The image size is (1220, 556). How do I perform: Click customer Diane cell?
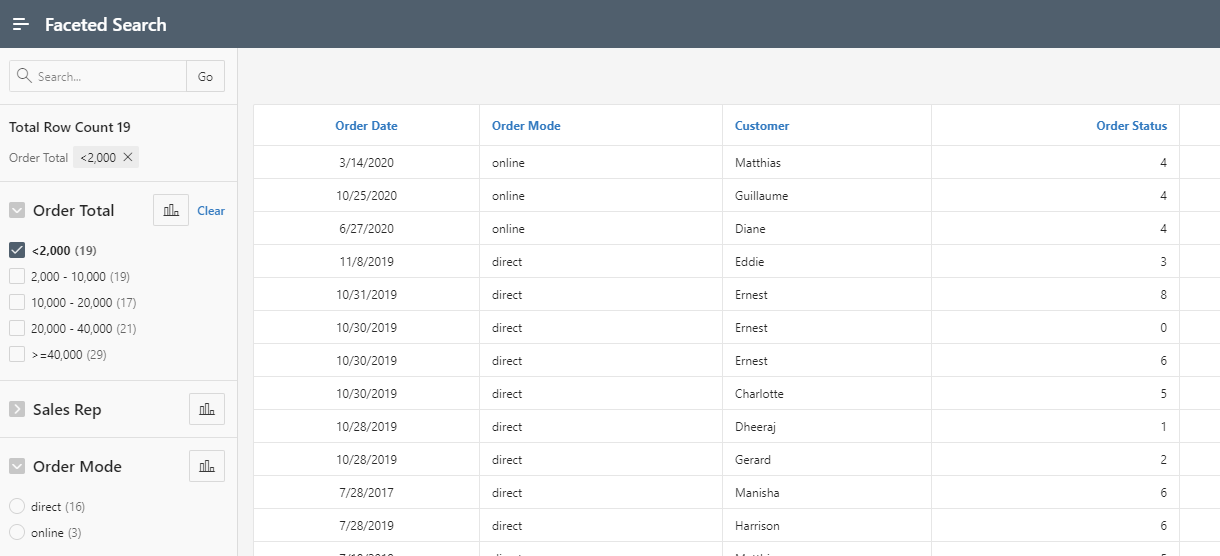827,228
